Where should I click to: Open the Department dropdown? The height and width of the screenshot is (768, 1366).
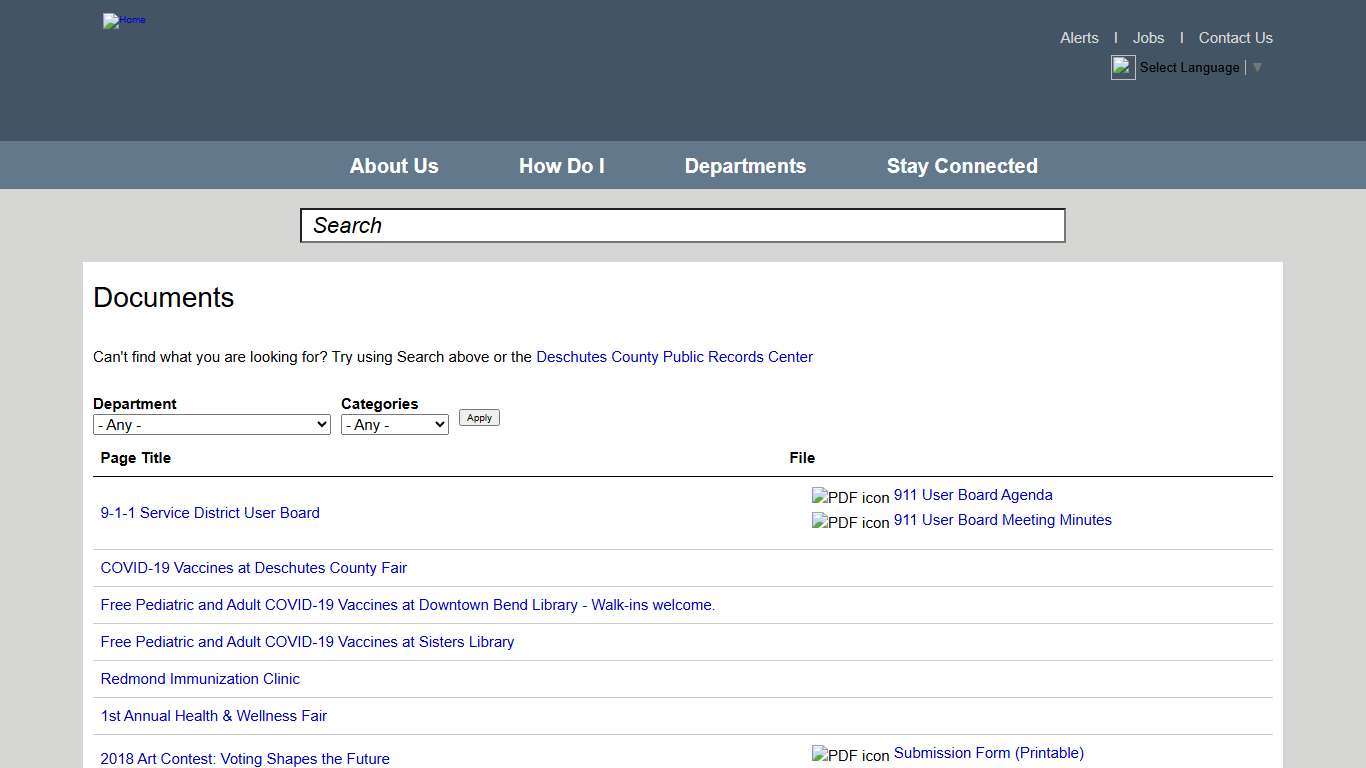211,424
